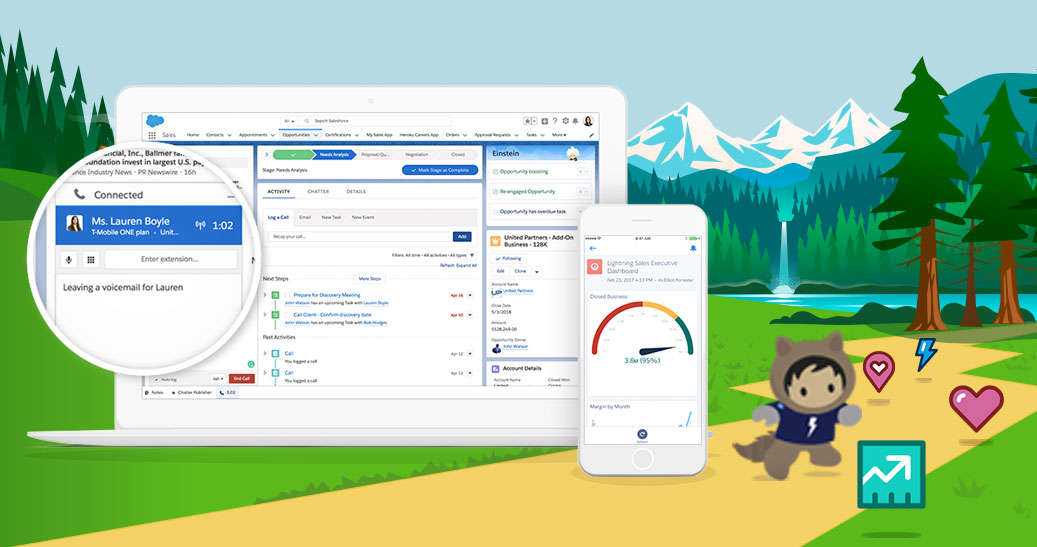Click the Edit button on the opportunity
The height and width of the screenshot is (547, 1037).
point(501,272)
